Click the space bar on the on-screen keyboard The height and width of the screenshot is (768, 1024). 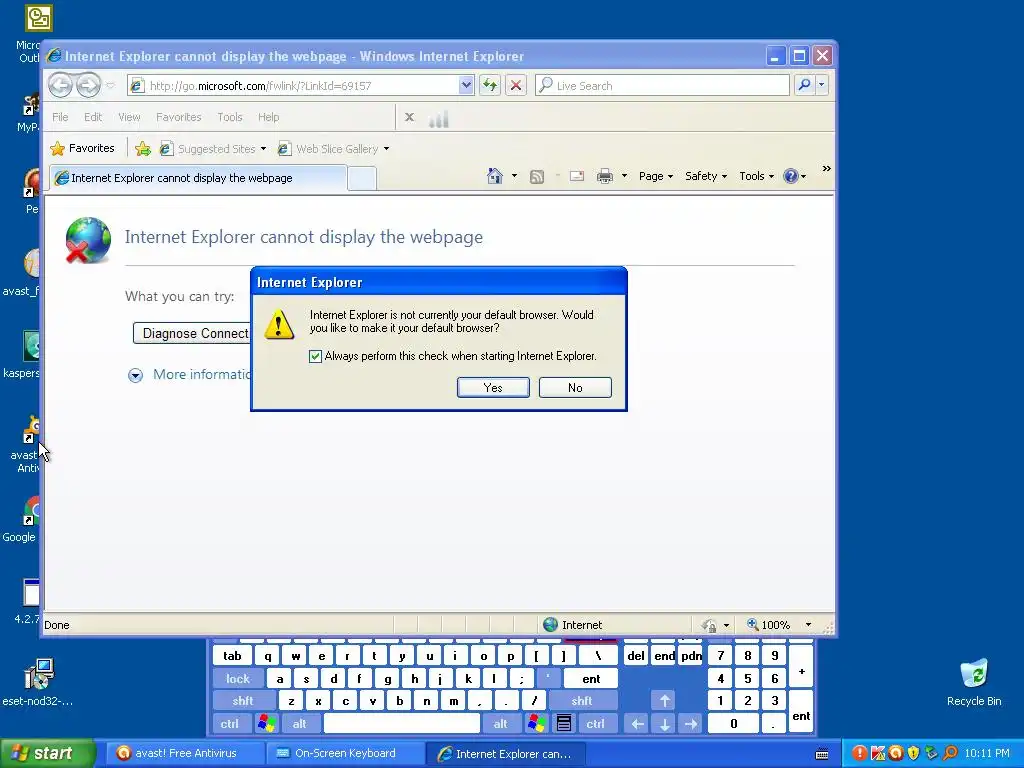point(402,724)
